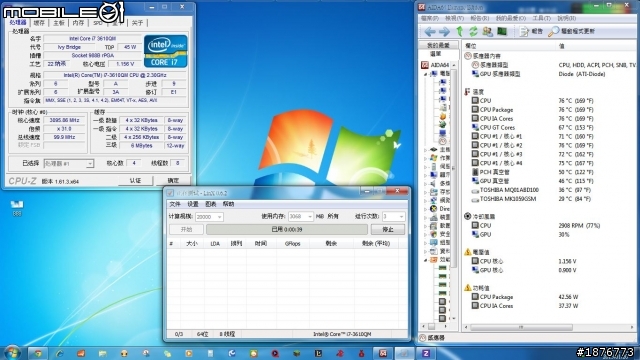Open 報告(R) menu in AIDA64
This screenshot has width=640, height=360.
point(480,18)
